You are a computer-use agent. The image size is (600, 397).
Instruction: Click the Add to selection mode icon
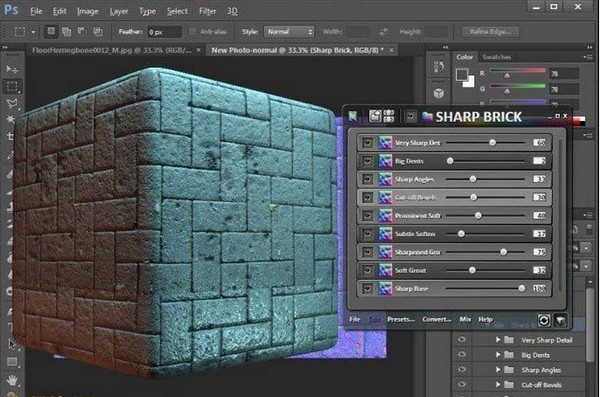coord(67,31)
